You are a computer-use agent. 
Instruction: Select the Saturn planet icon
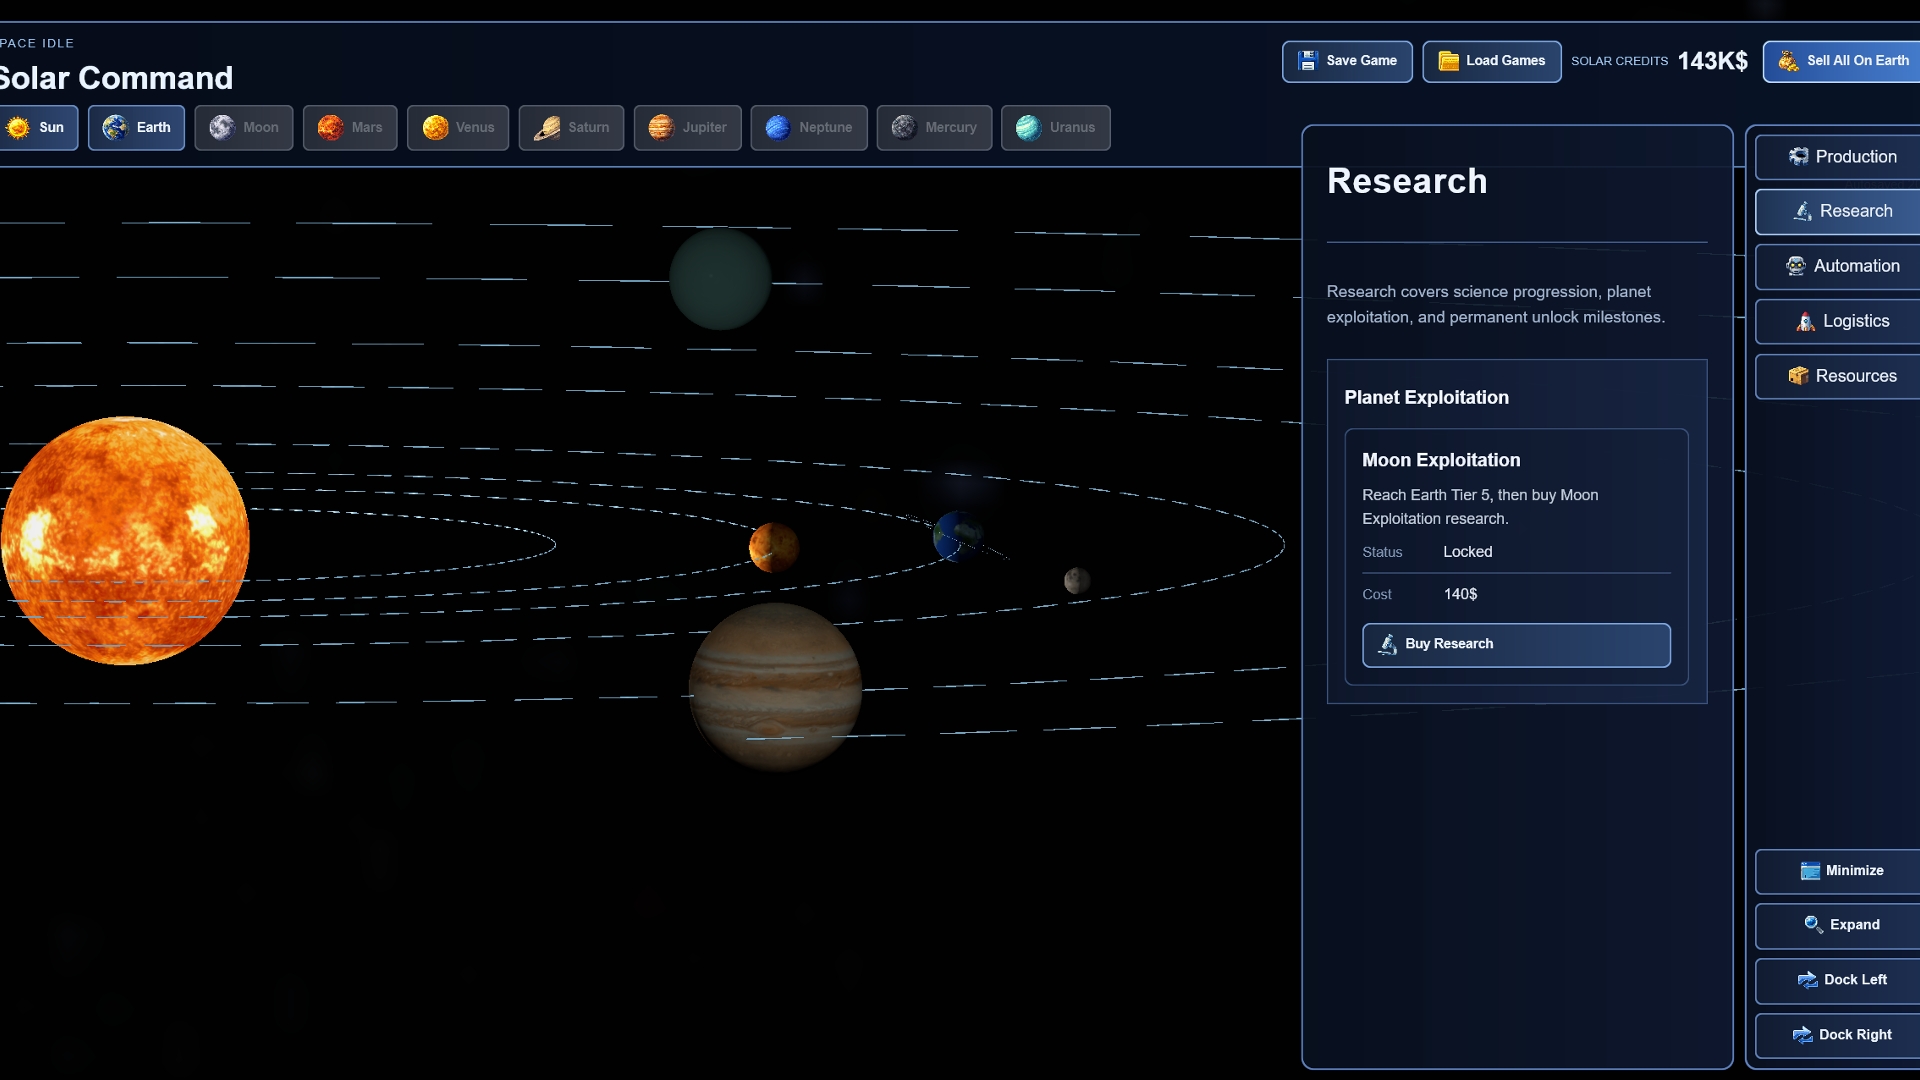coord(547,128)
